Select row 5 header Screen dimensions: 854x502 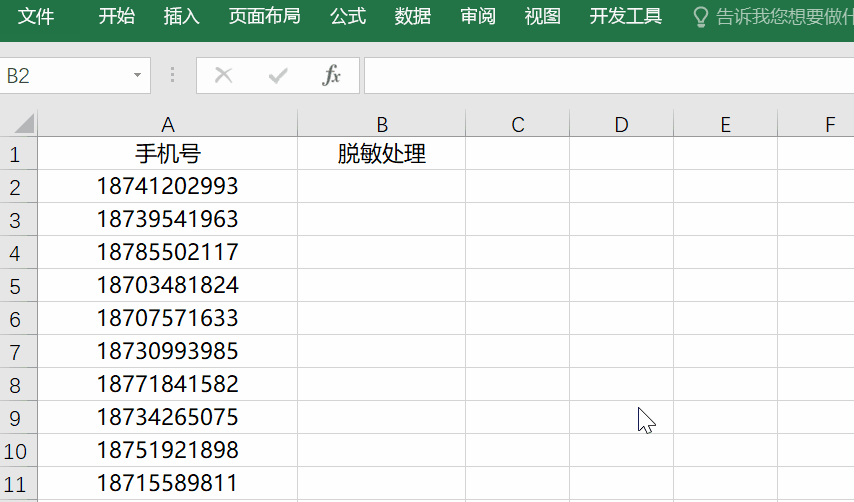coord(17,286)
